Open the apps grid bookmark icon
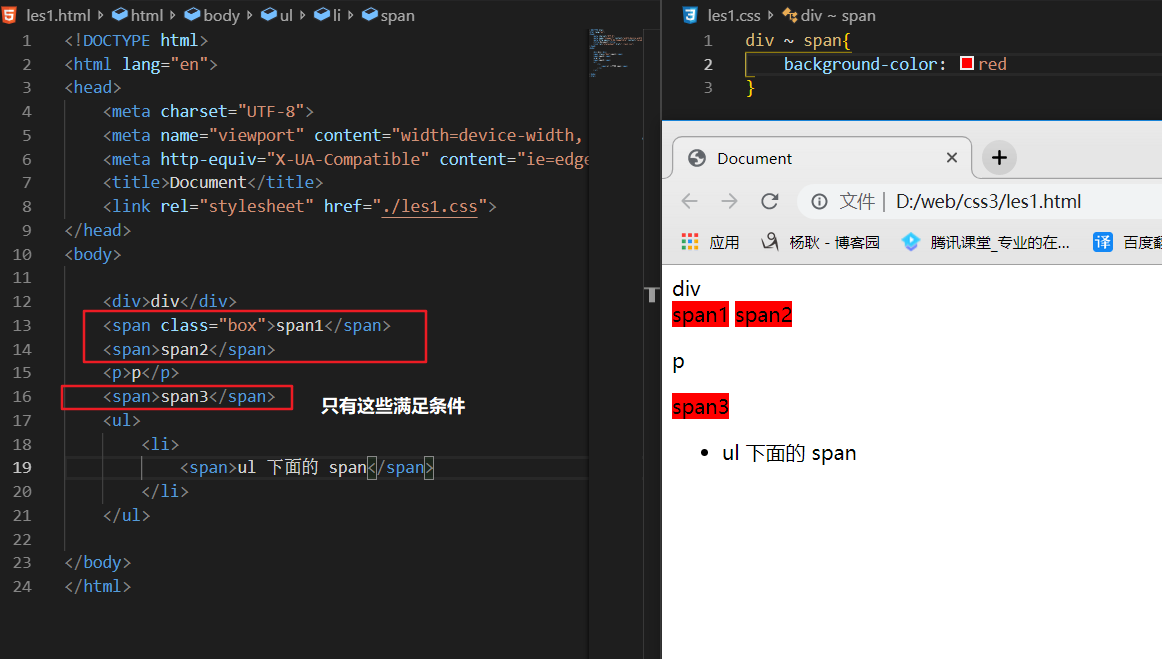1162x659 pixels. point(690,242)
